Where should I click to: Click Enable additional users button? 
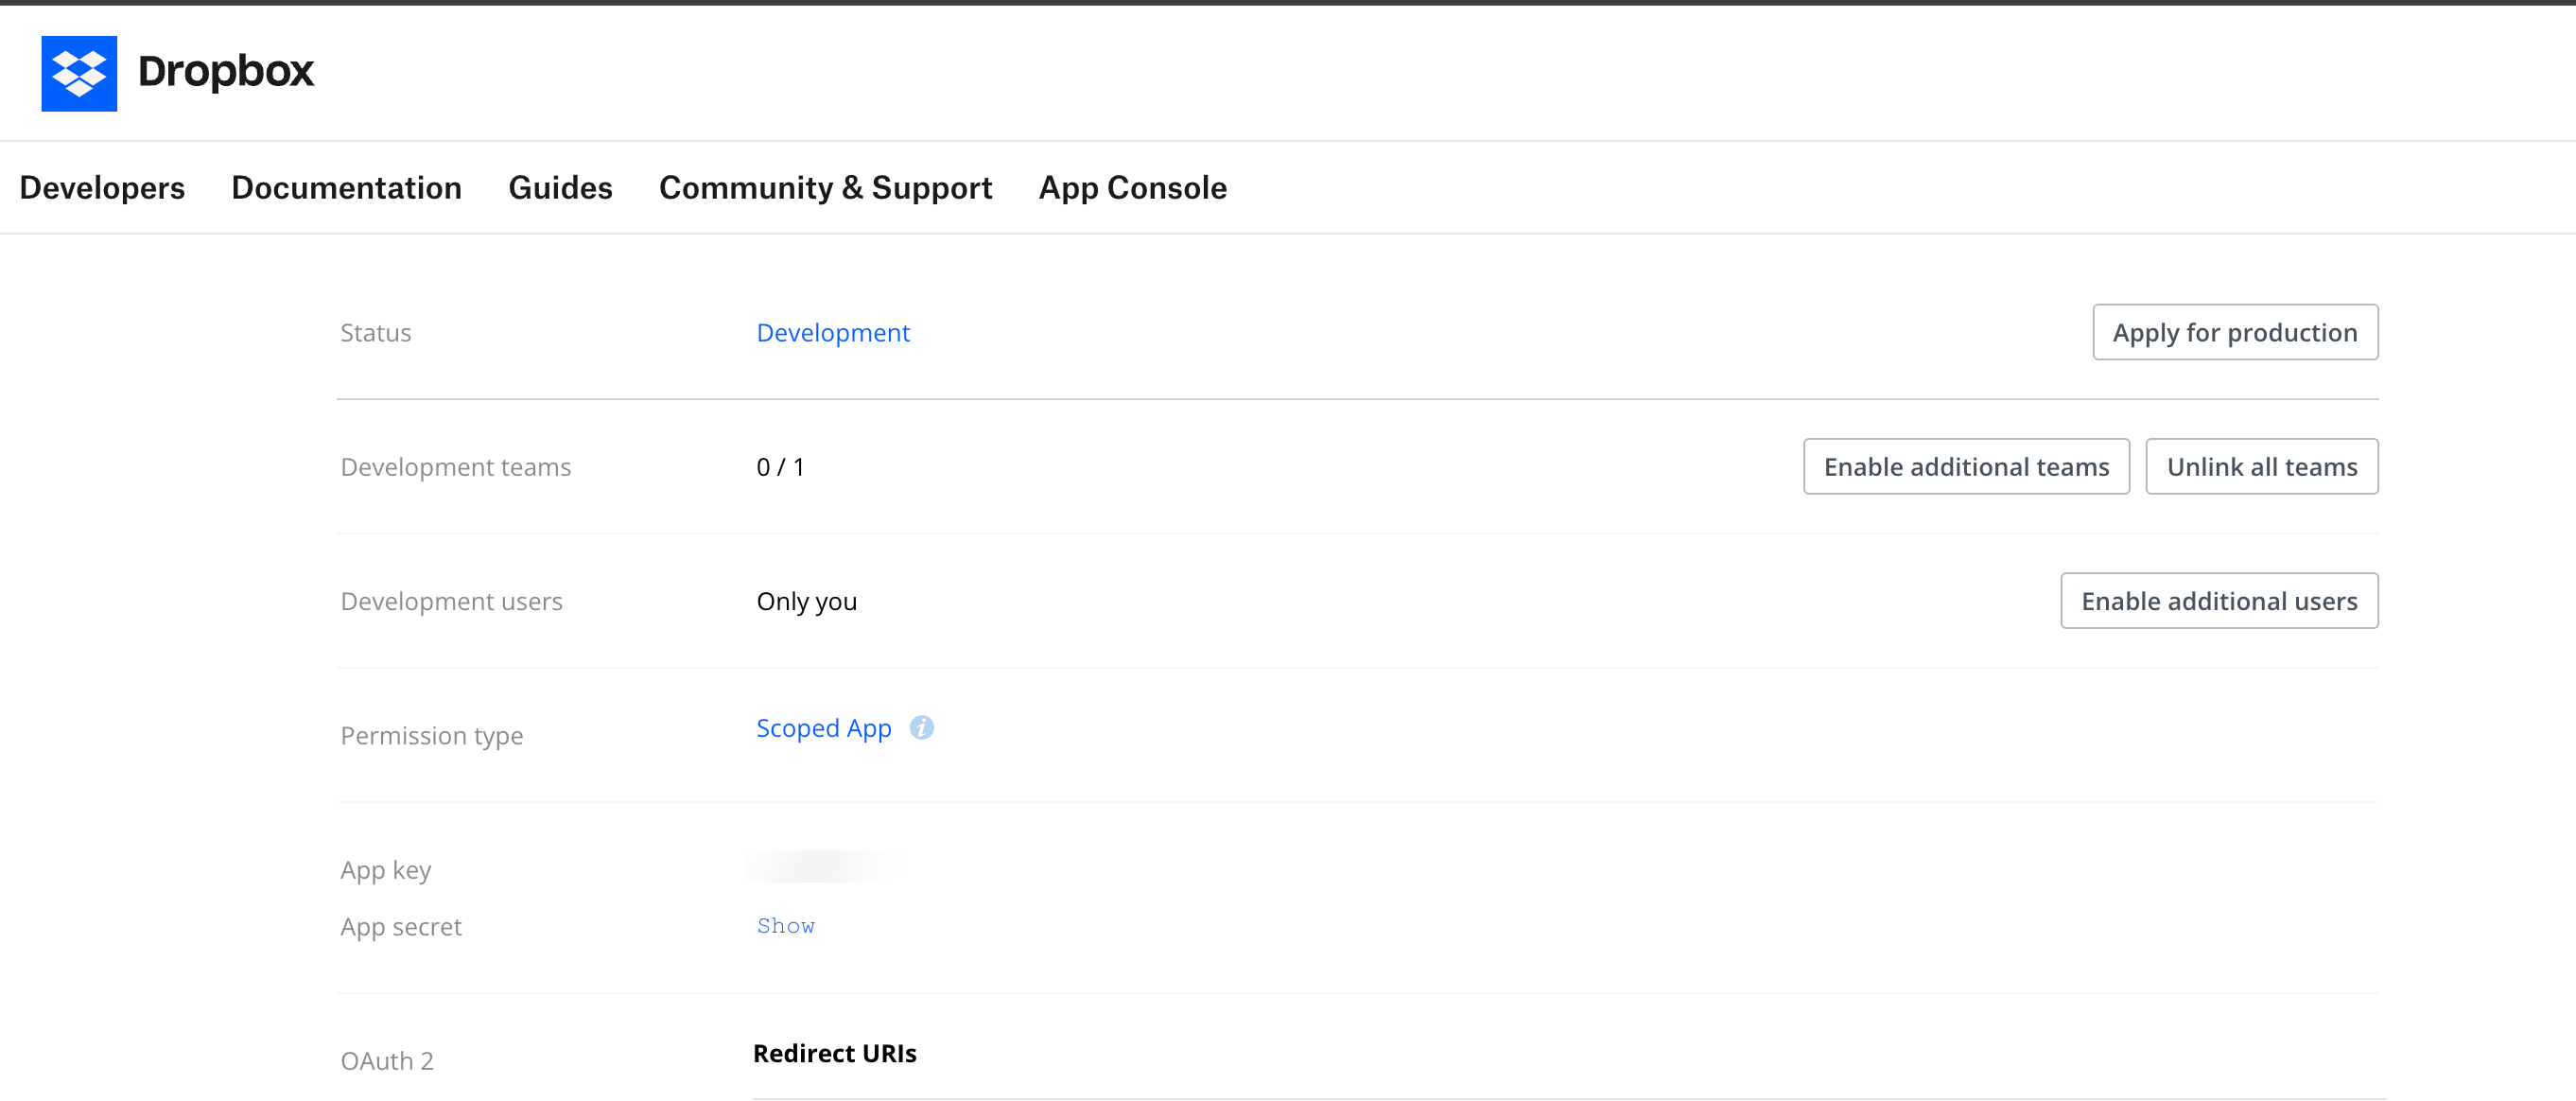(x=2218, y=600)
